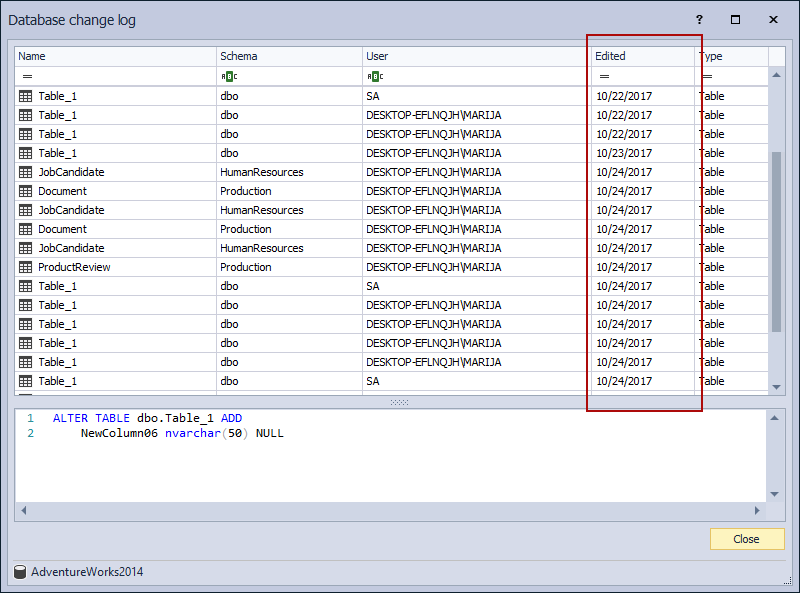Maximize the Database change log window
This screenshot has width=800, height=593.
tap(735, 19)
